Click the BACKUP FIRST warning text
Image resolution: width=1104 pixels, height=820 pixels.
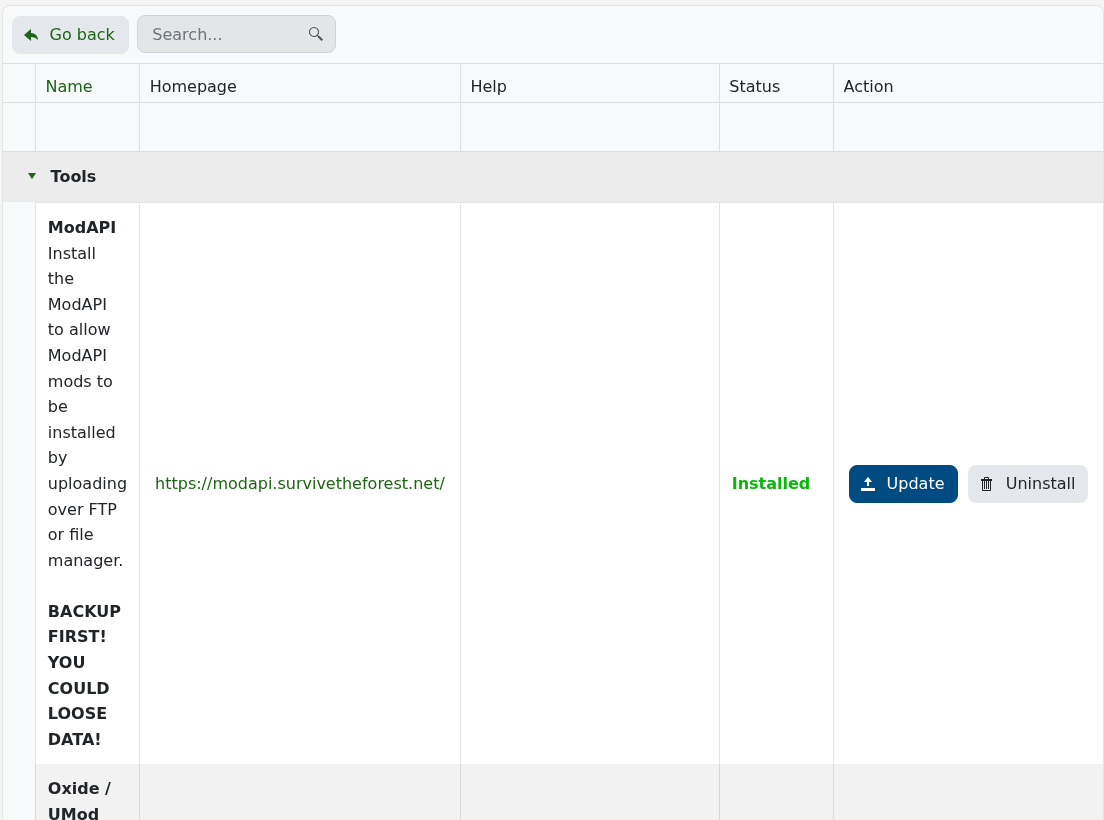click(84, 675)
